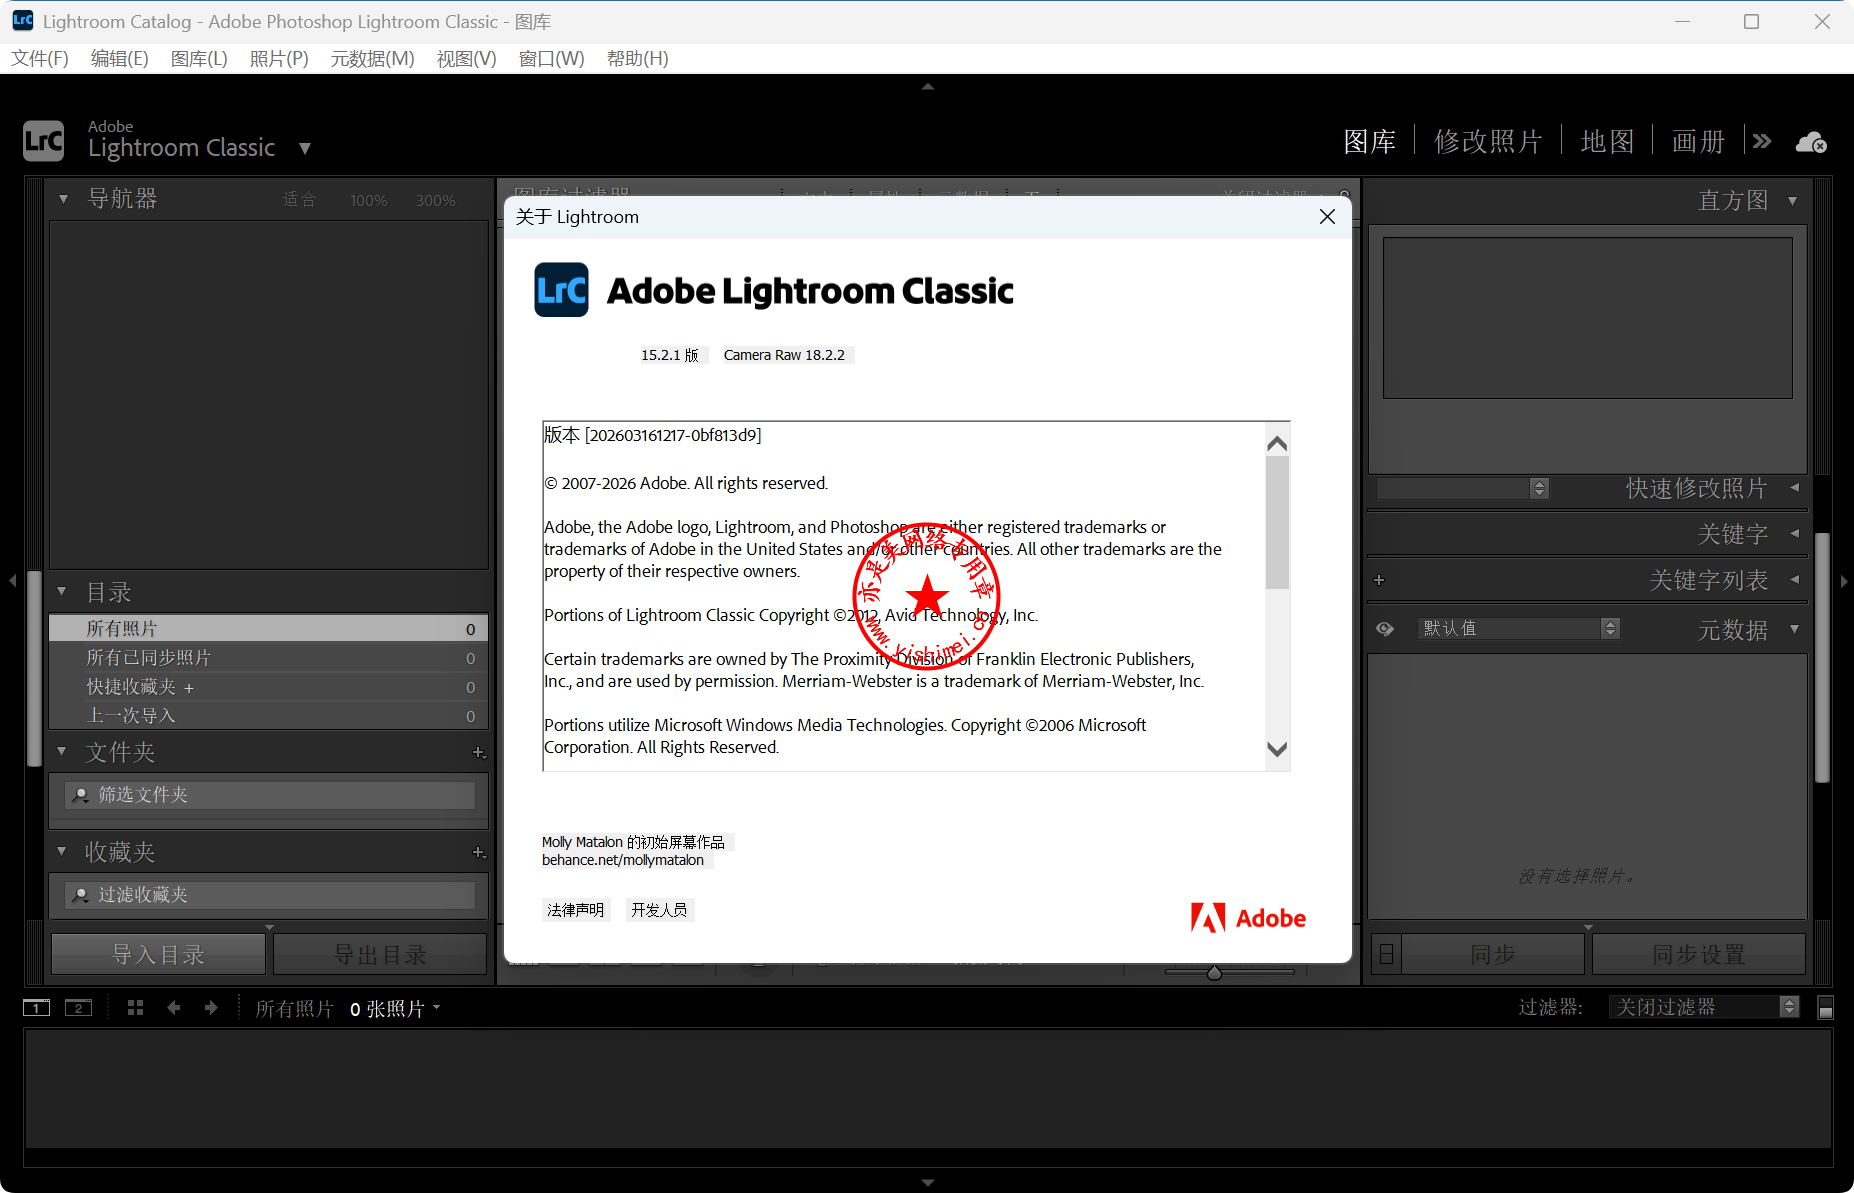Collapse the 目录 panel
The width and height of the screenshot is (1854, 1193).
(61, 592)
